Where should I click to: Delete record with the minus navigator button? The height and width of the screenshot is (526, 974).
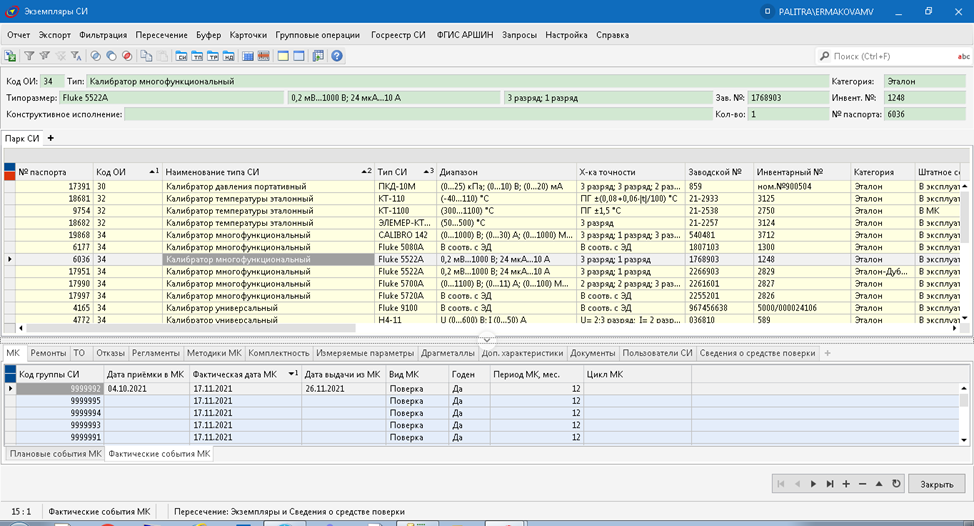pyautogui.click(x=862, y=484)
